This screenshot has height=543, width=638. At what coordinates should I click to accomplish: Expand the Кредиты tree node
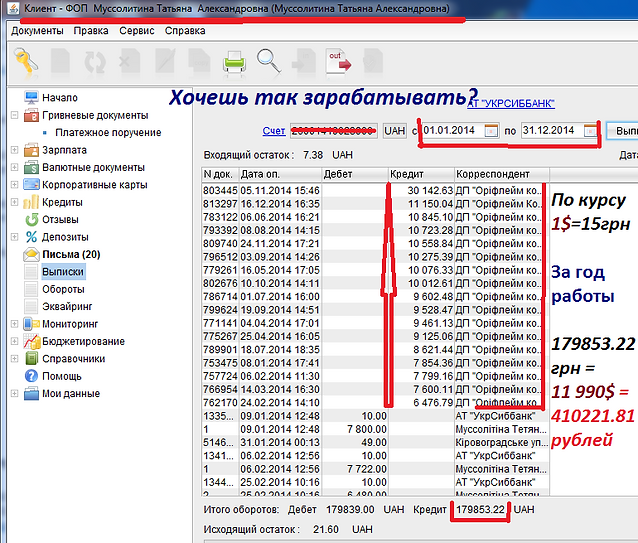(14, 202)
